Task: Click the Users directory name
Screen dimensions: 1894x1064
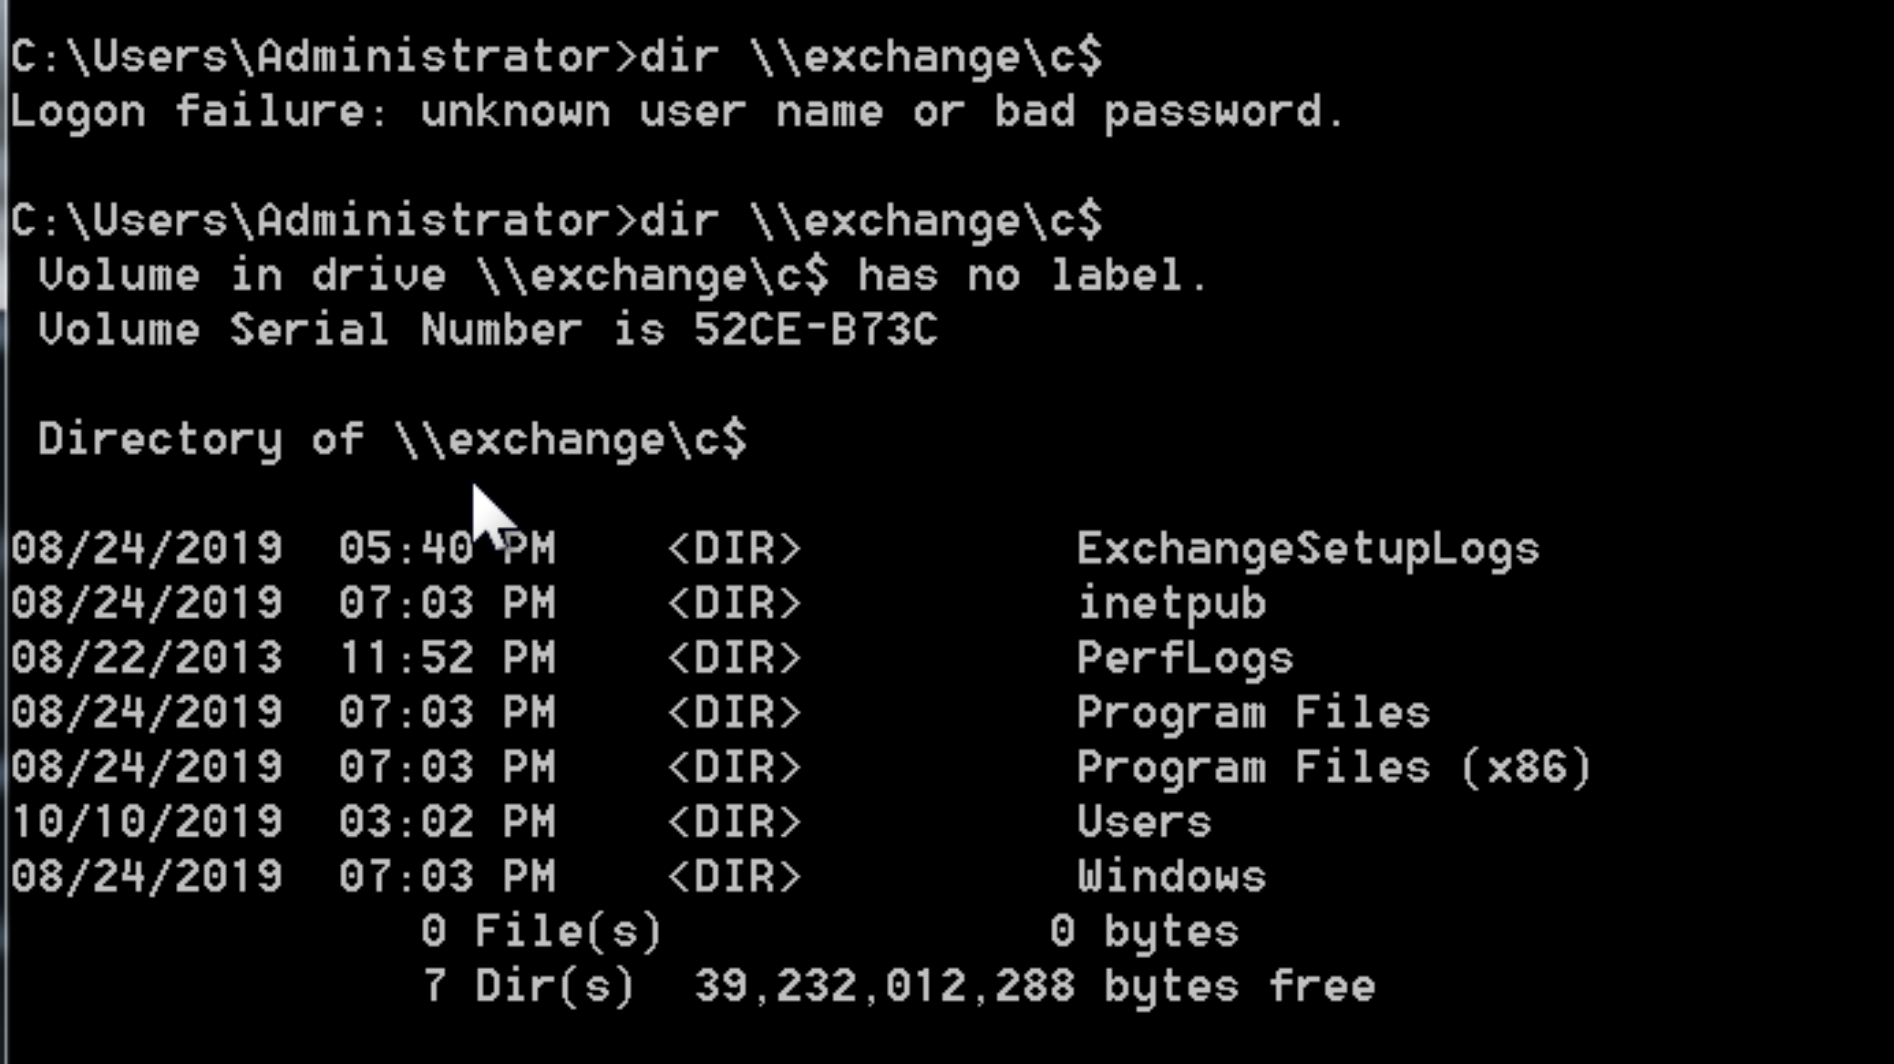Action: click(x=1144, y=822)
